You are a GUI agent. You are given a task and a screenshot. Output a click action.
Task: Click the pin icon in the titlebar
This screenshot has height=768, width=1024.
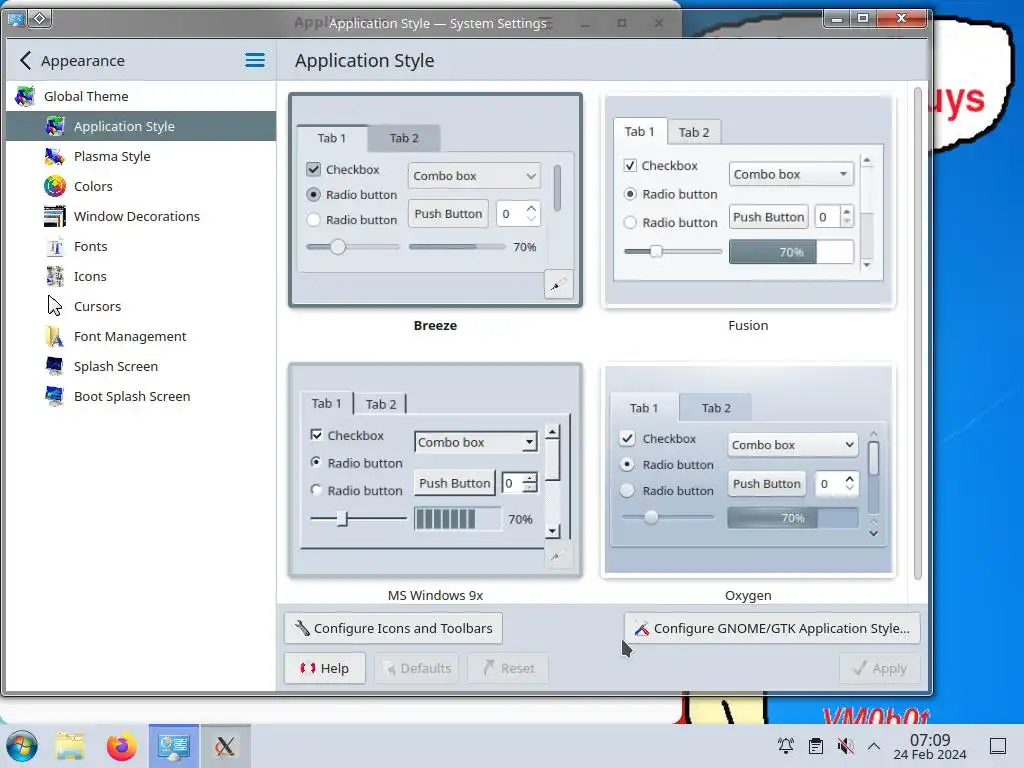tap(40, 18)
